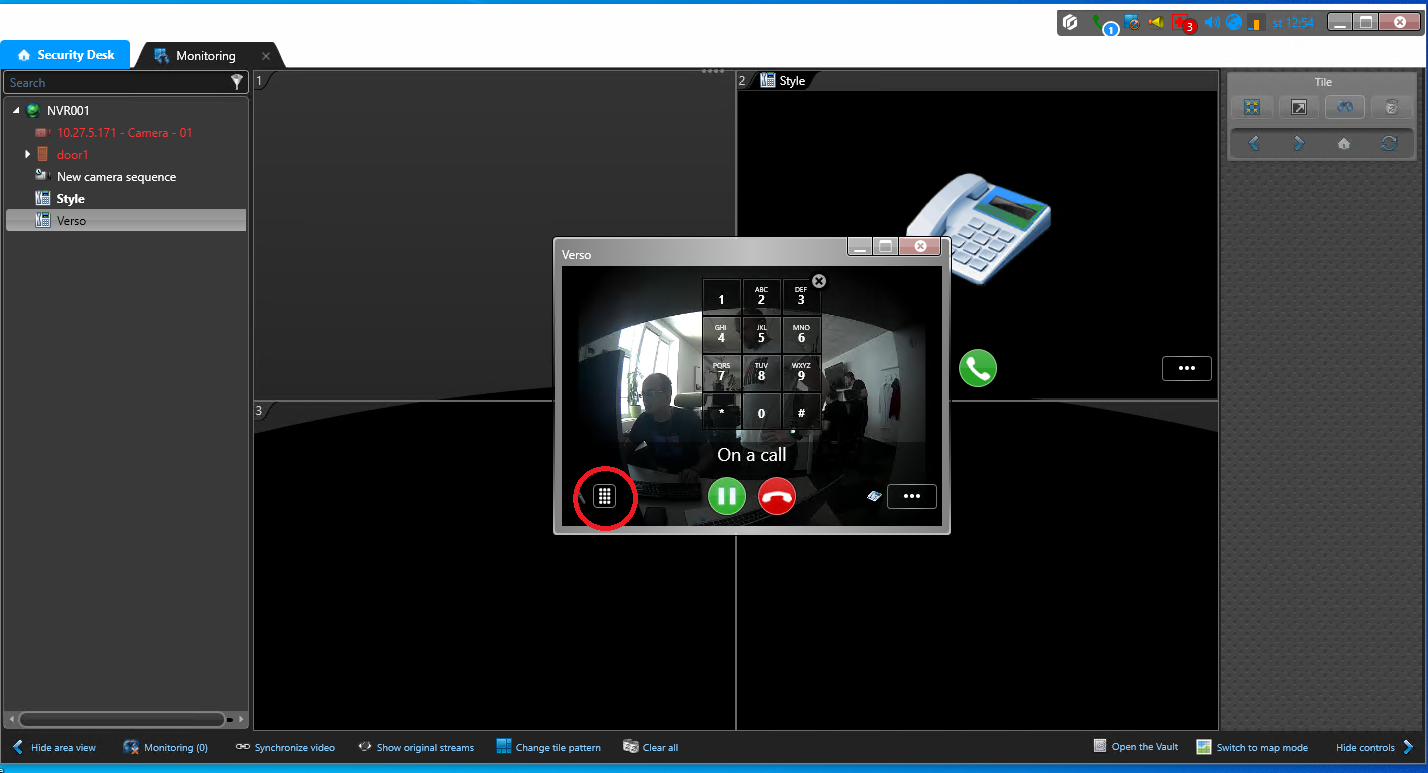Screen dimensions: 1428x773
Task: Go to home in Tile navigation
Action: click(x=1344, y=143)
